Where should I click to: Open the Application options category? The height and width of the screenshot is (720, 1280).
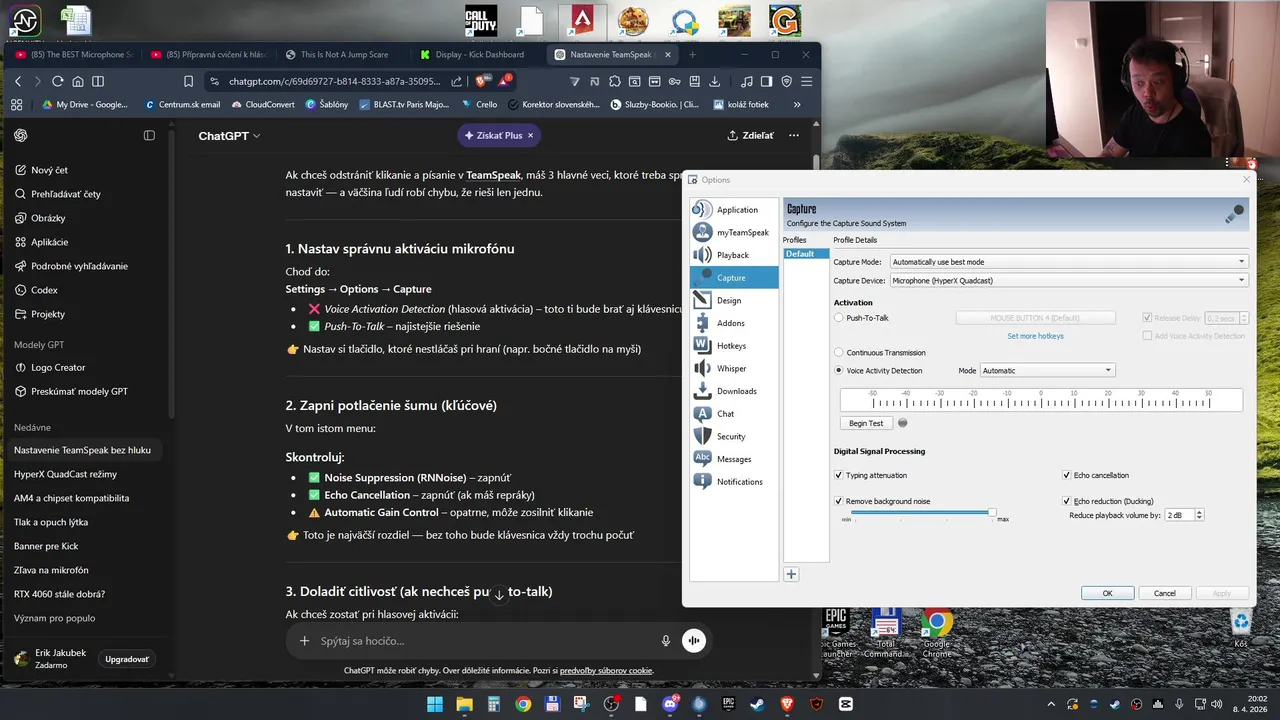735,210
